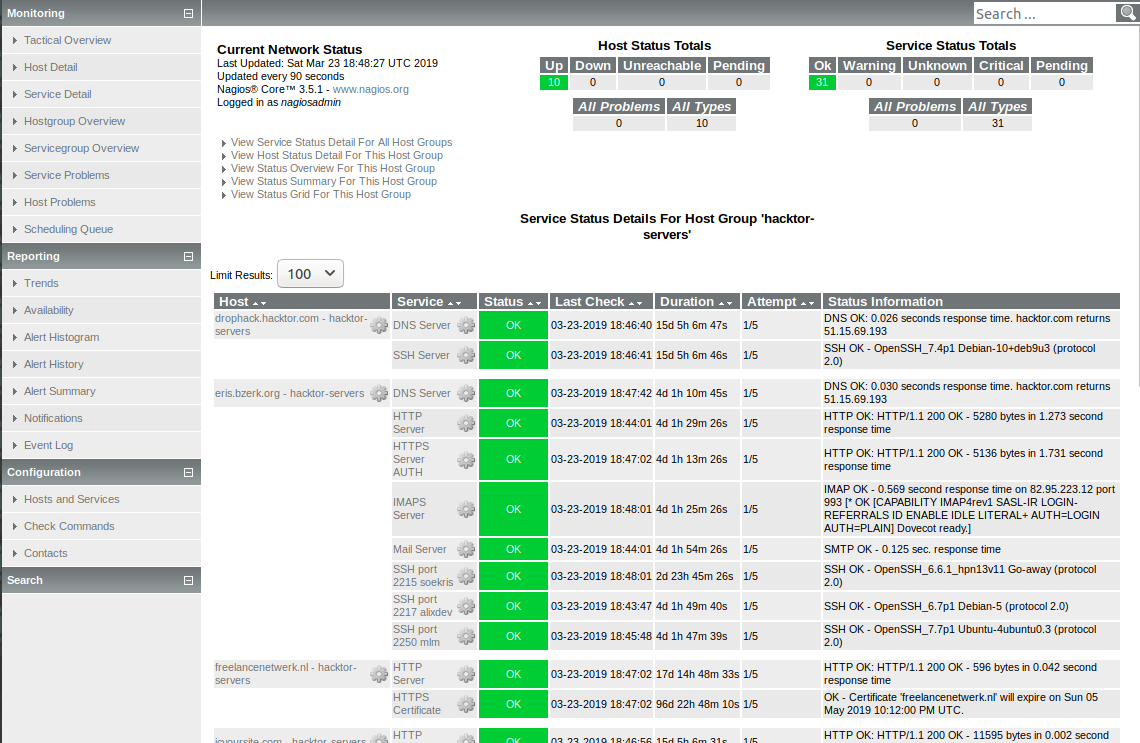Click the magnifier search icon
Image resolution: width=1140 pixels, height=743 pixels.
pyautogui.click(x=1126, y=13)
